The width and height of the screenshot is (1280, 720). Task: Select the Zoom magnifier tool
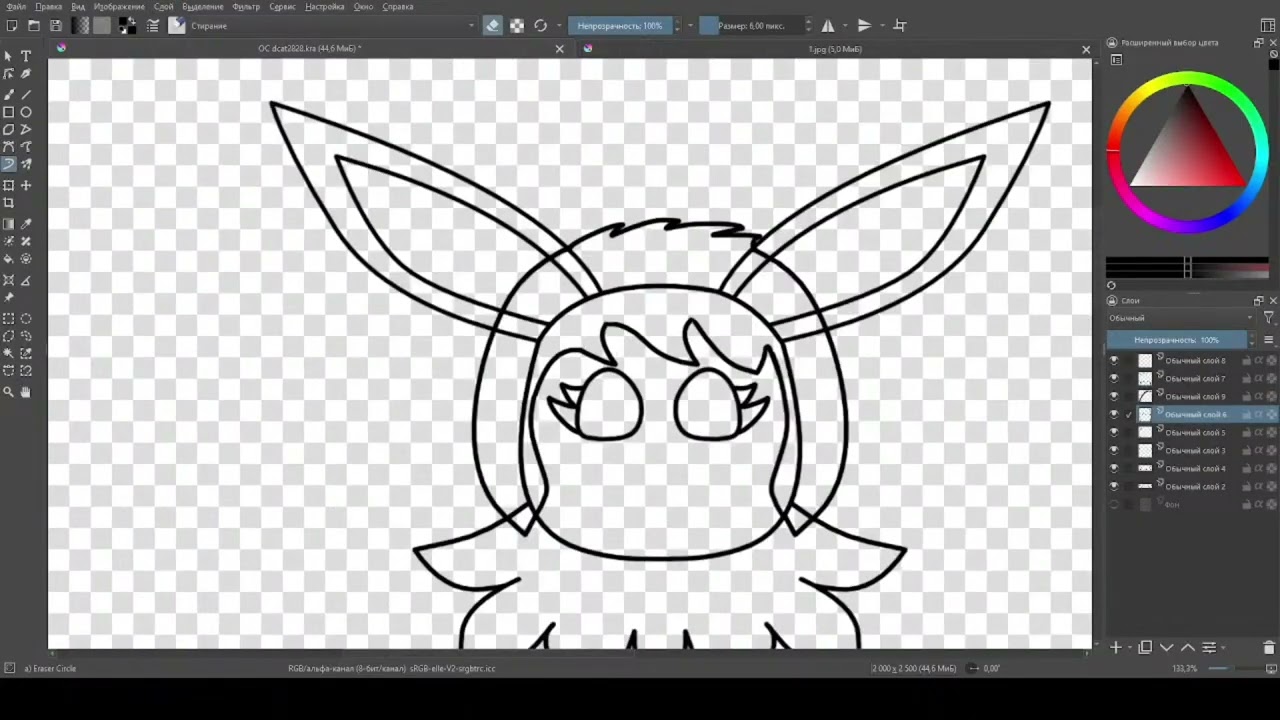(x=9, y=392)
